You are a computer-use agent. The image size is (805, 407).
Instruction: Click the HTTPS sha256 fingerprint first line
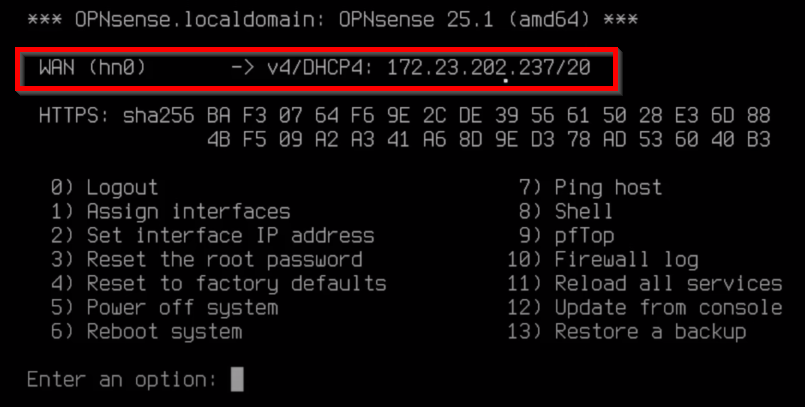coord(405,116)
